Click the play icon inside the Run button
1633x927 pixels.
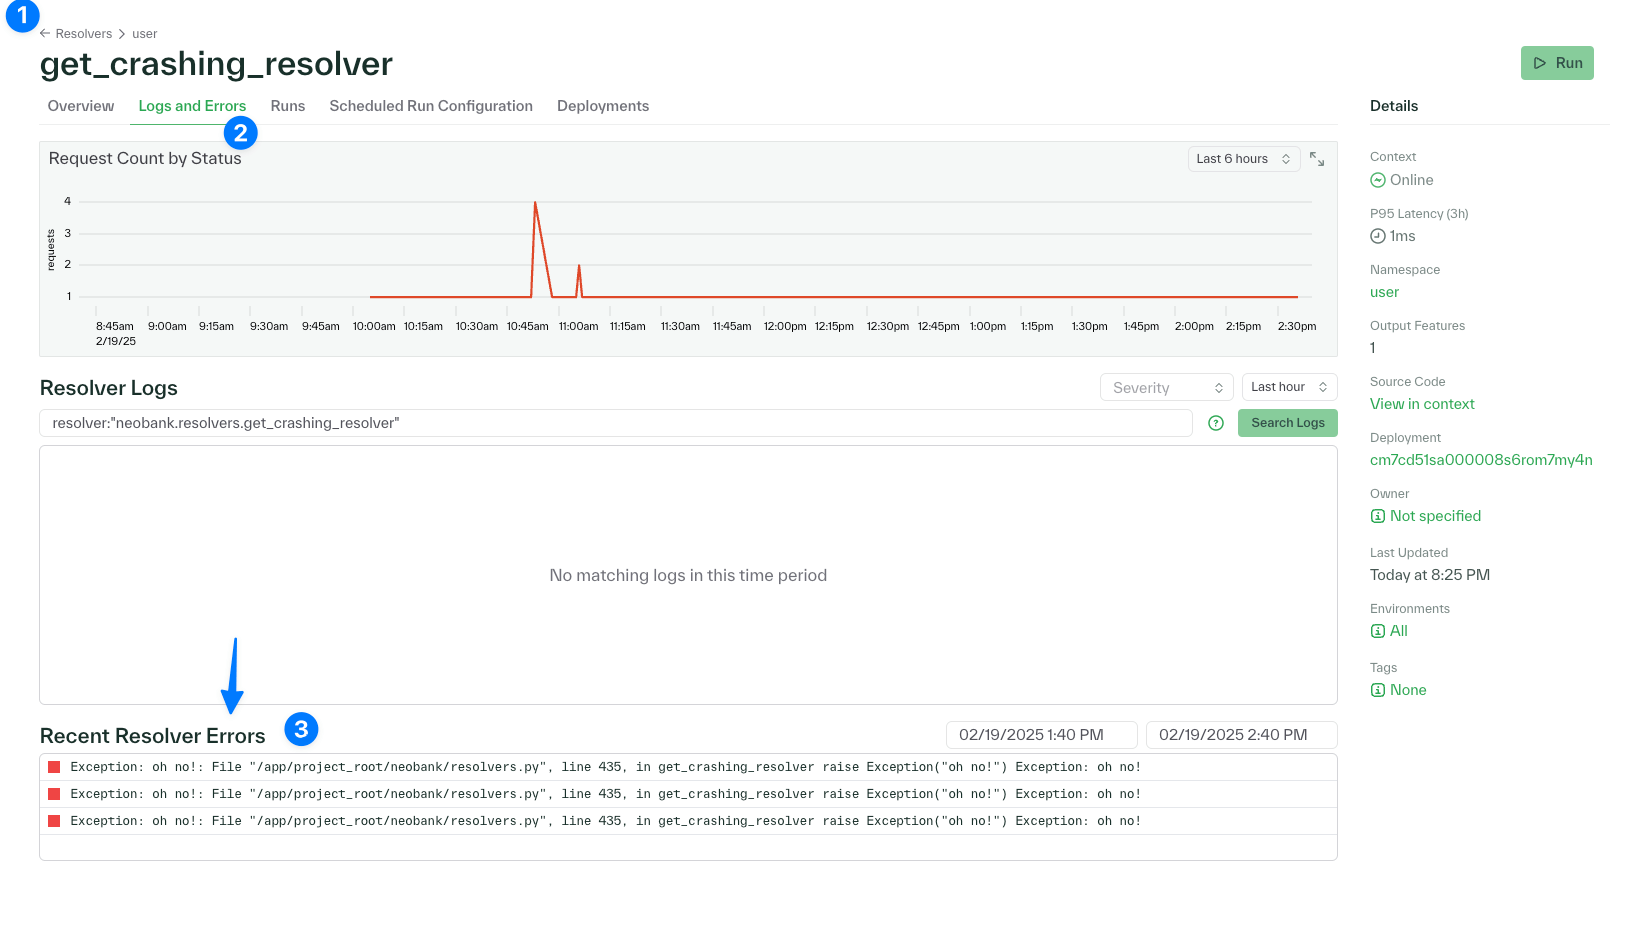(x=1540, y=62)
